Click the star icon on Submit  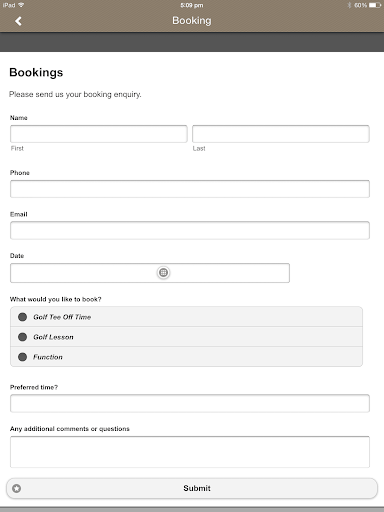point(17,488)
